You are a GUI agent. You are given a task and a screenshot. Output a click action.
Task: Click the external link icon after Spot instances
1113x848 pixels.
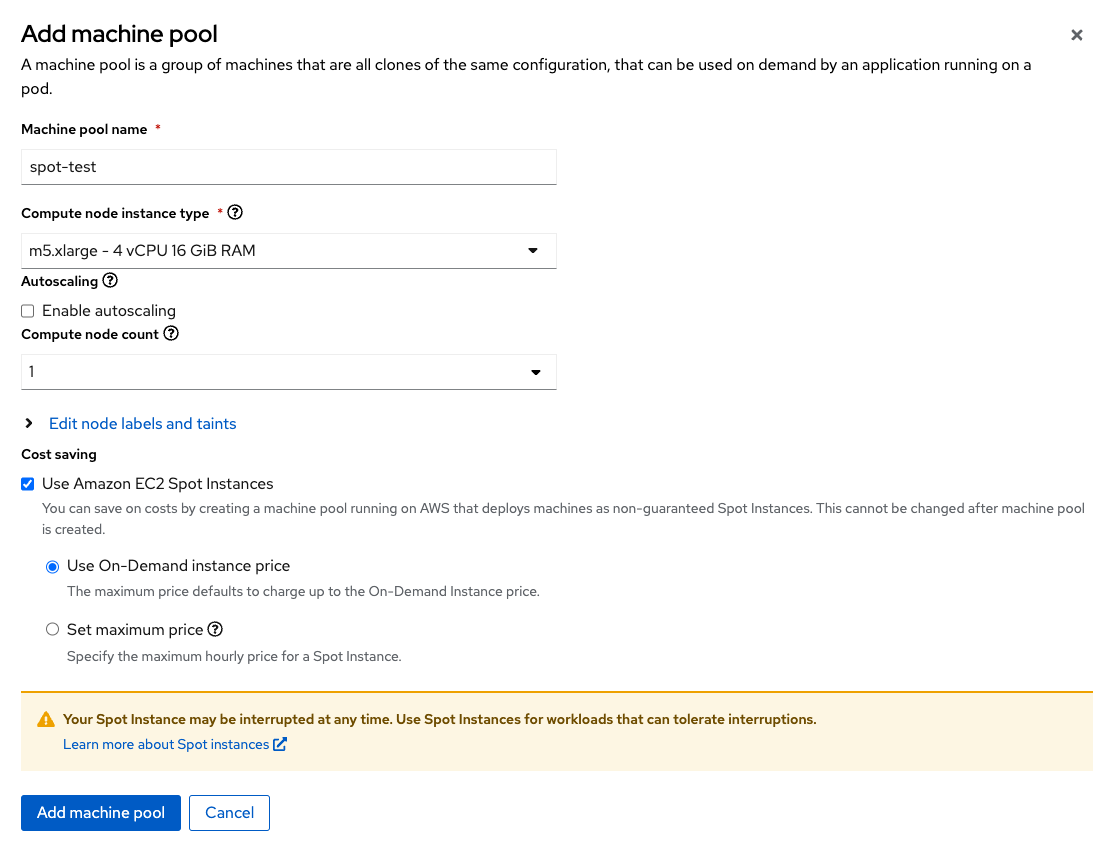280,744
